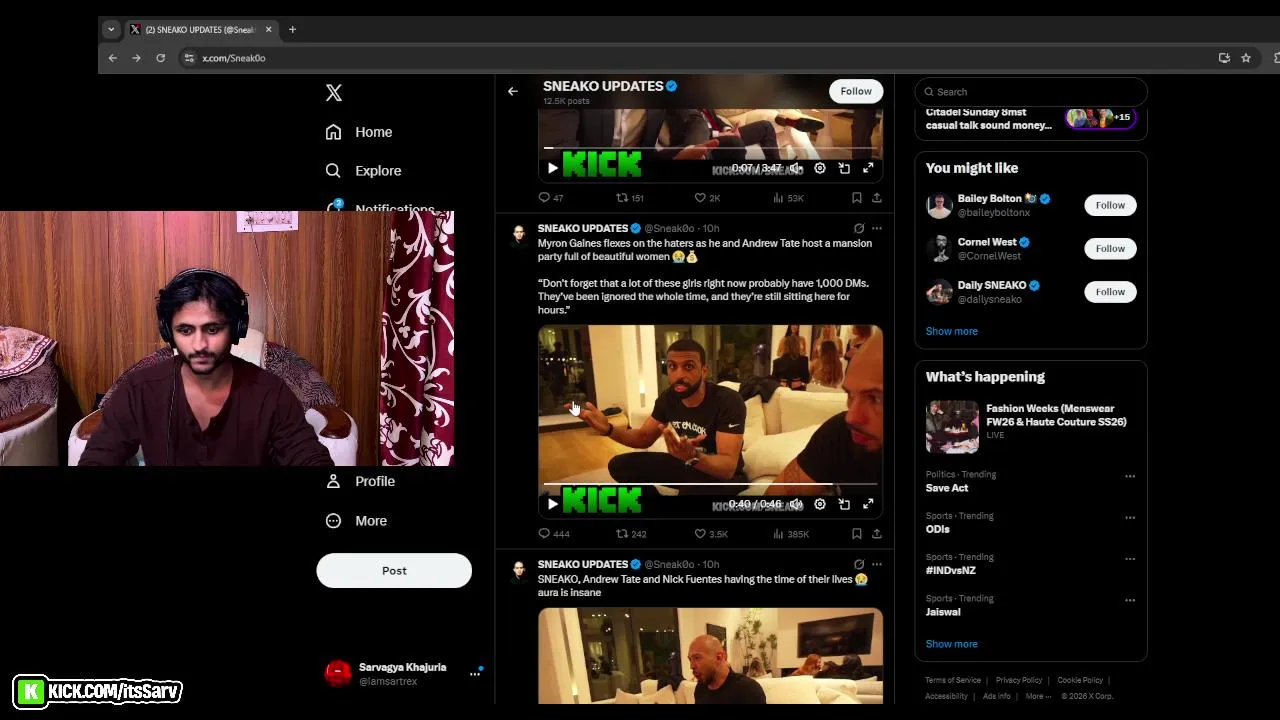This screenshot has width=1280, height=720.
Task: Go to Home in sidebar
Action: coord(359,132)
